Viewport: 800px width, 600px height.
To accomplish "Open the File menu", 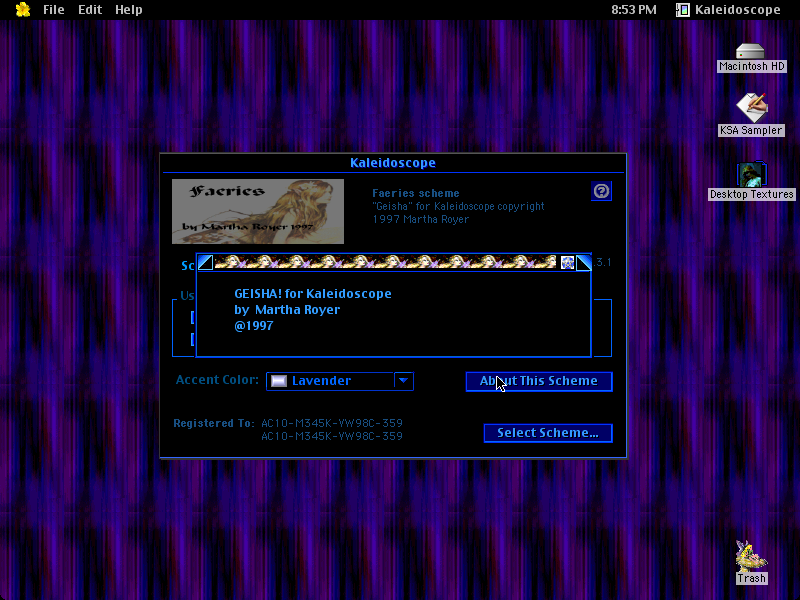I will click(x=54, y=10).
